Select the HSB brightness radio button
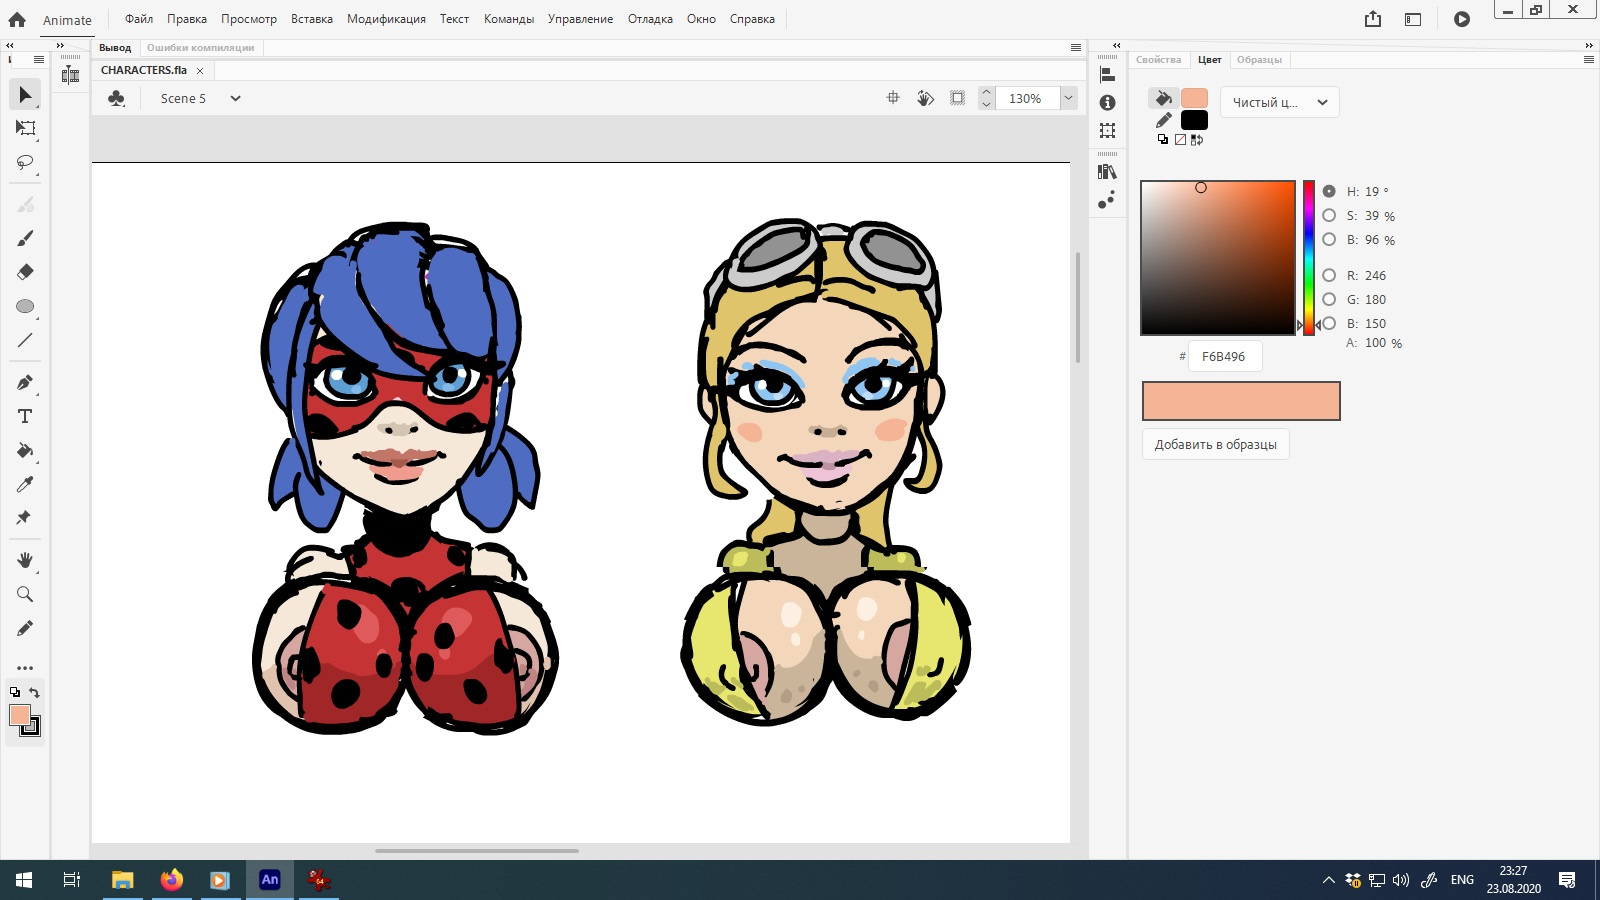 click(x=1329, y=239)
